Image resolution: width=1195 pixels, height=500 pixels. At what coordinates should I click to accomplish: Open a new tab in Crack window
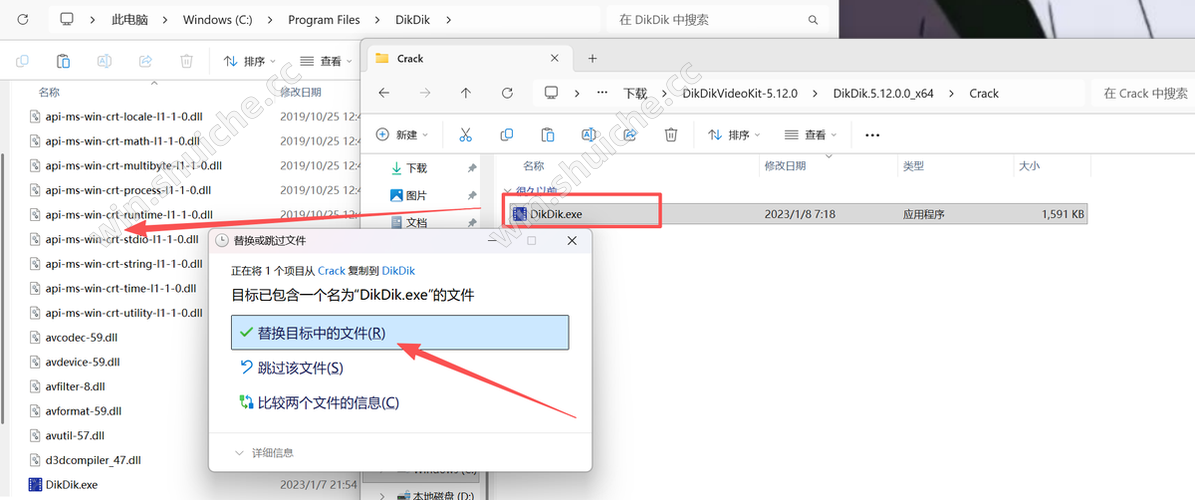pos(592,58)
